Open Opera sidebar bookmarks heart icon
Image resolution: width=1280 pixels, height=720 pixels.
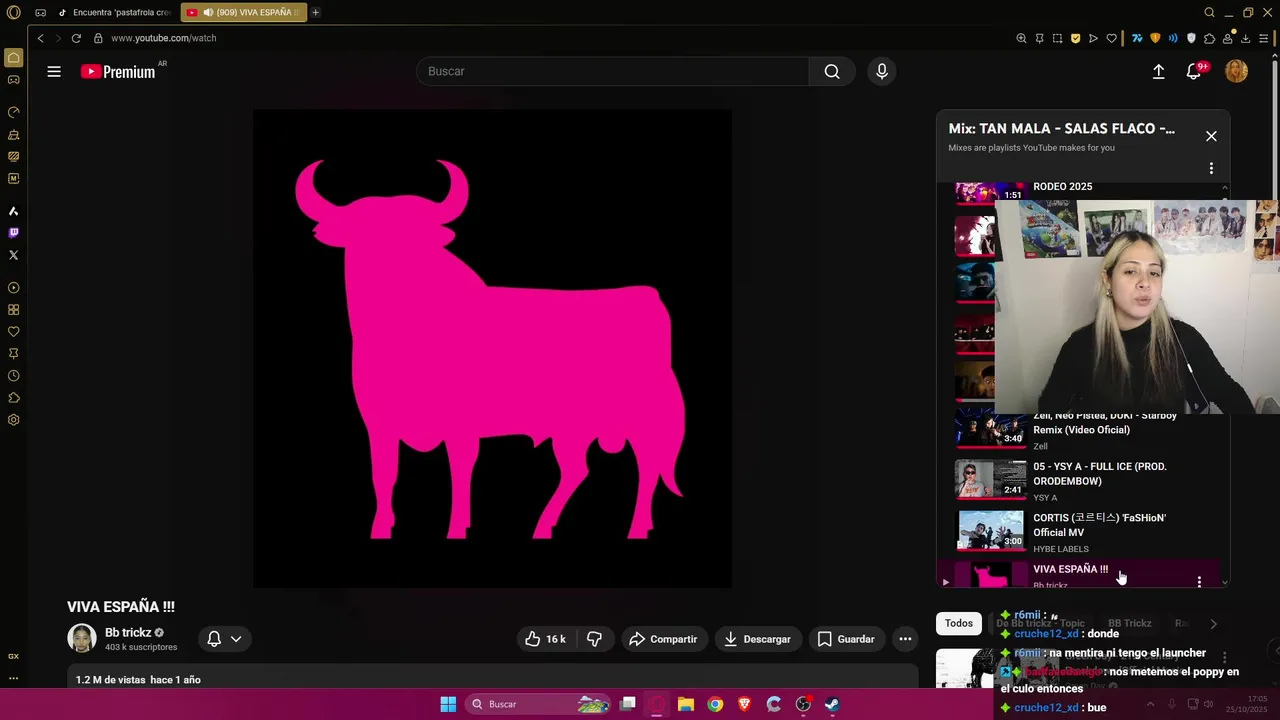[14, 332]
